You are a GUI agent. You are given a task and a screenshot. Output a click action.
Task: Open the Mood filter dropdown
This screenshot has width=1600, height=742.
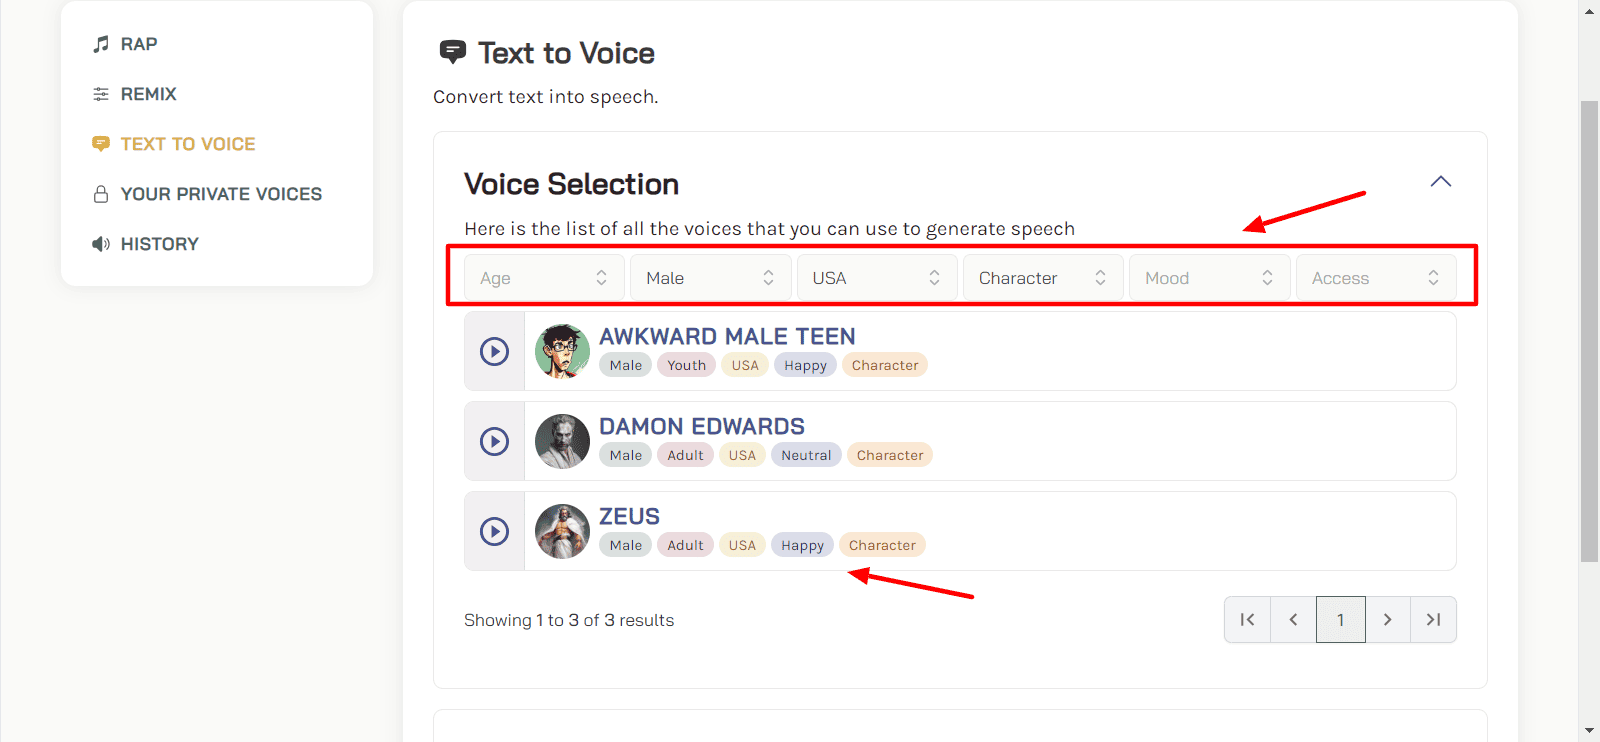(1208, 278)
